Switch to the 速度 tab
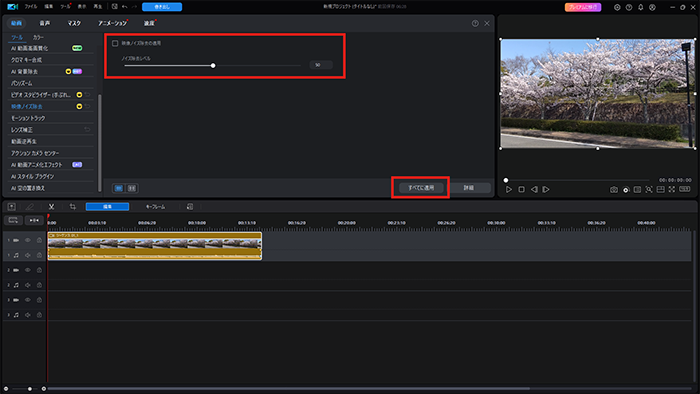The width and height of the screenshot is (700, 394). click(149, 23)
